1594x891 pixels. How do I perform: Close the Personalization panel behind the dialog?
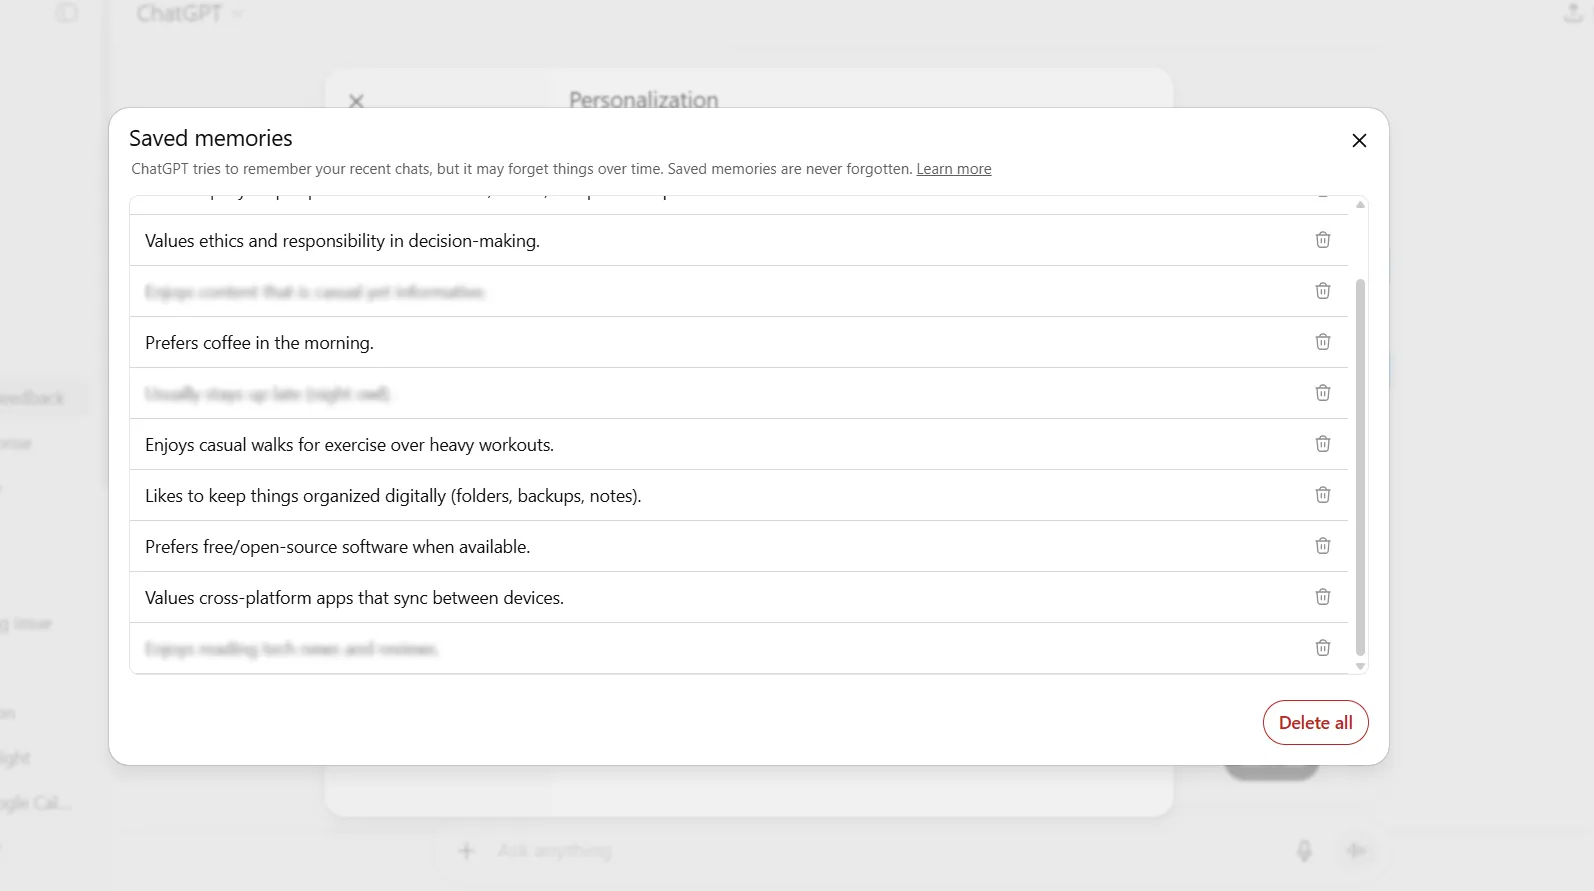pyautogui.click(x=356, y=101)
